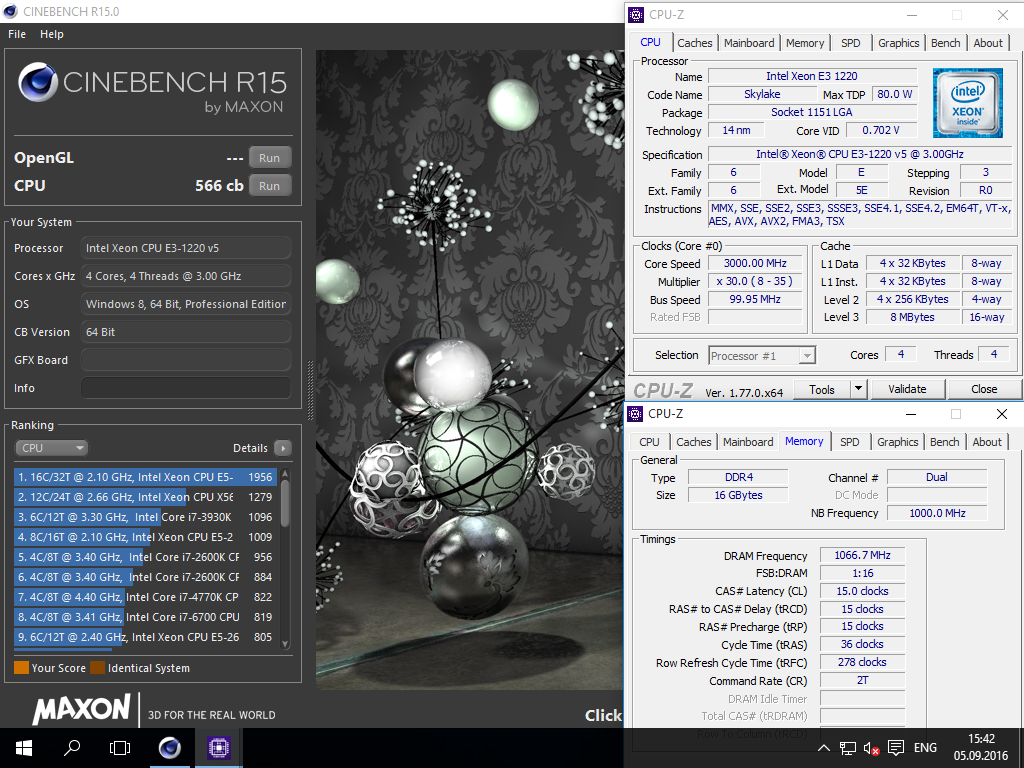Open Graphics tab in top CPU-Z

(899, 43)
